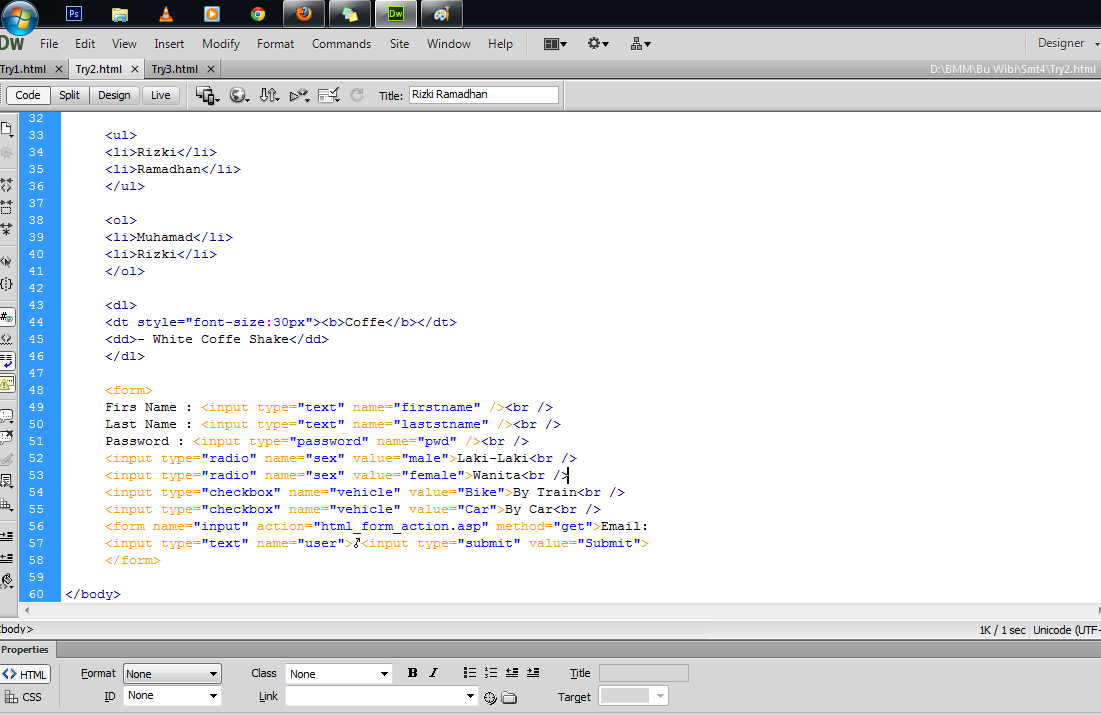The image size is (1101, 715).
Task: Open VLC media player from taskbar
Action: tap(166, 13)
